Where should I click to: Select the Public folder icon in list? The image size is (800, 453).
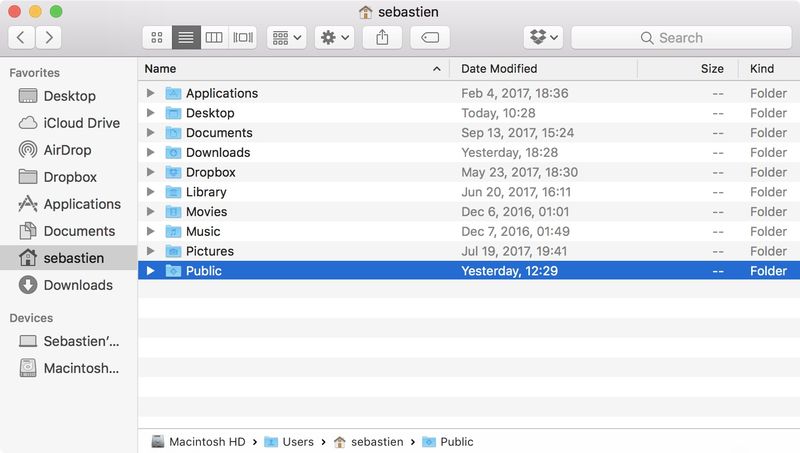173,271
